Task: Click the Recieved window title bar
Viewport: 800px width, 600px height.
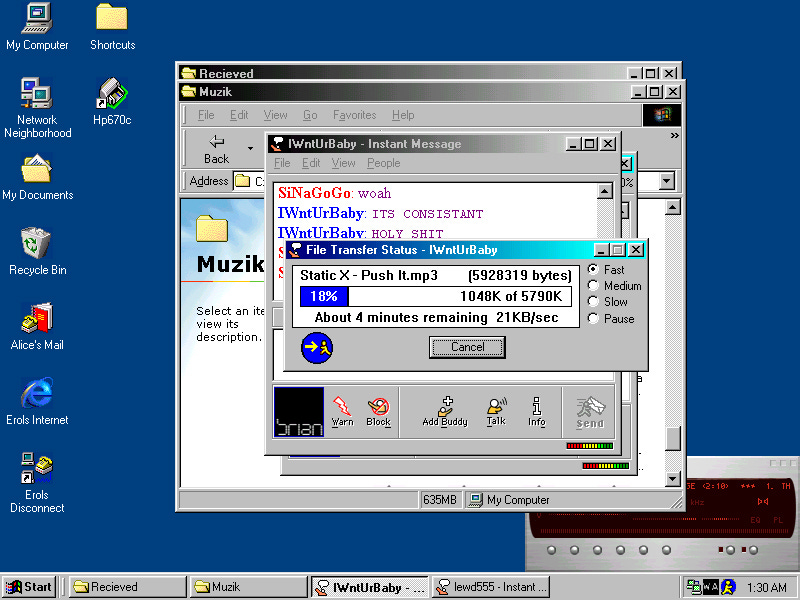Action: [404, 73]
